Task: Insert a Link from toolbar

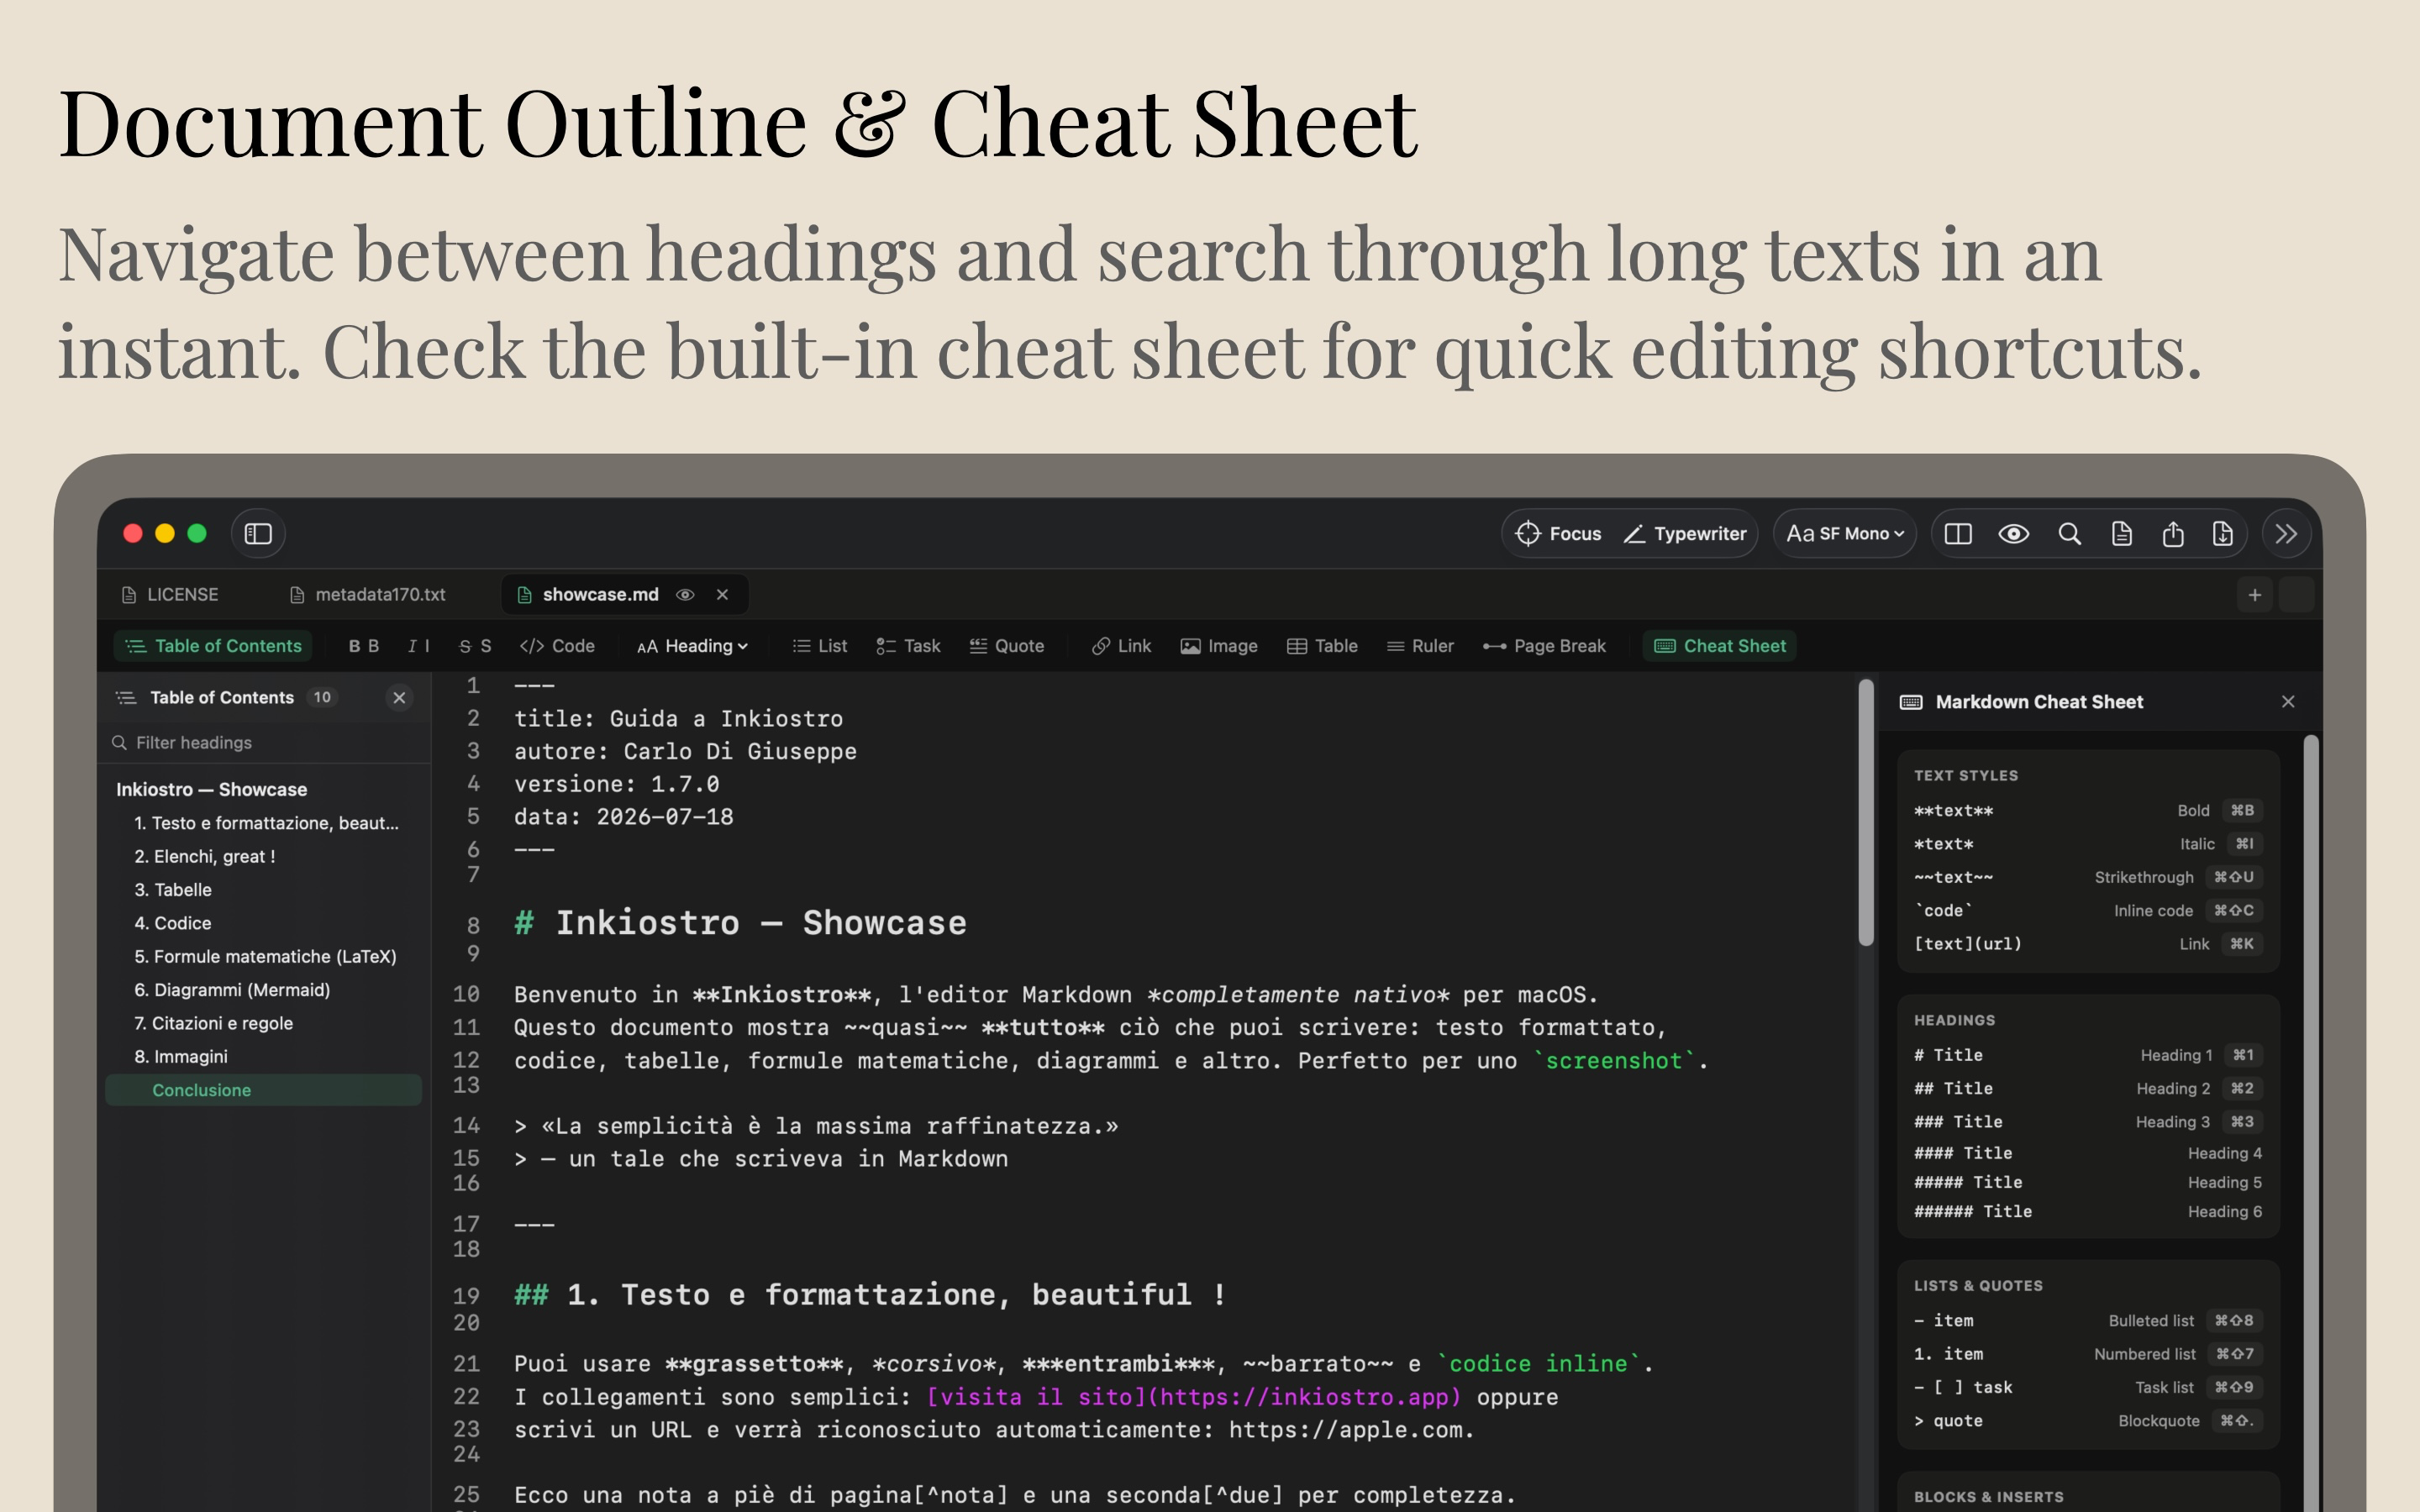Action: pyautogui.click(x=1122, y=646)
